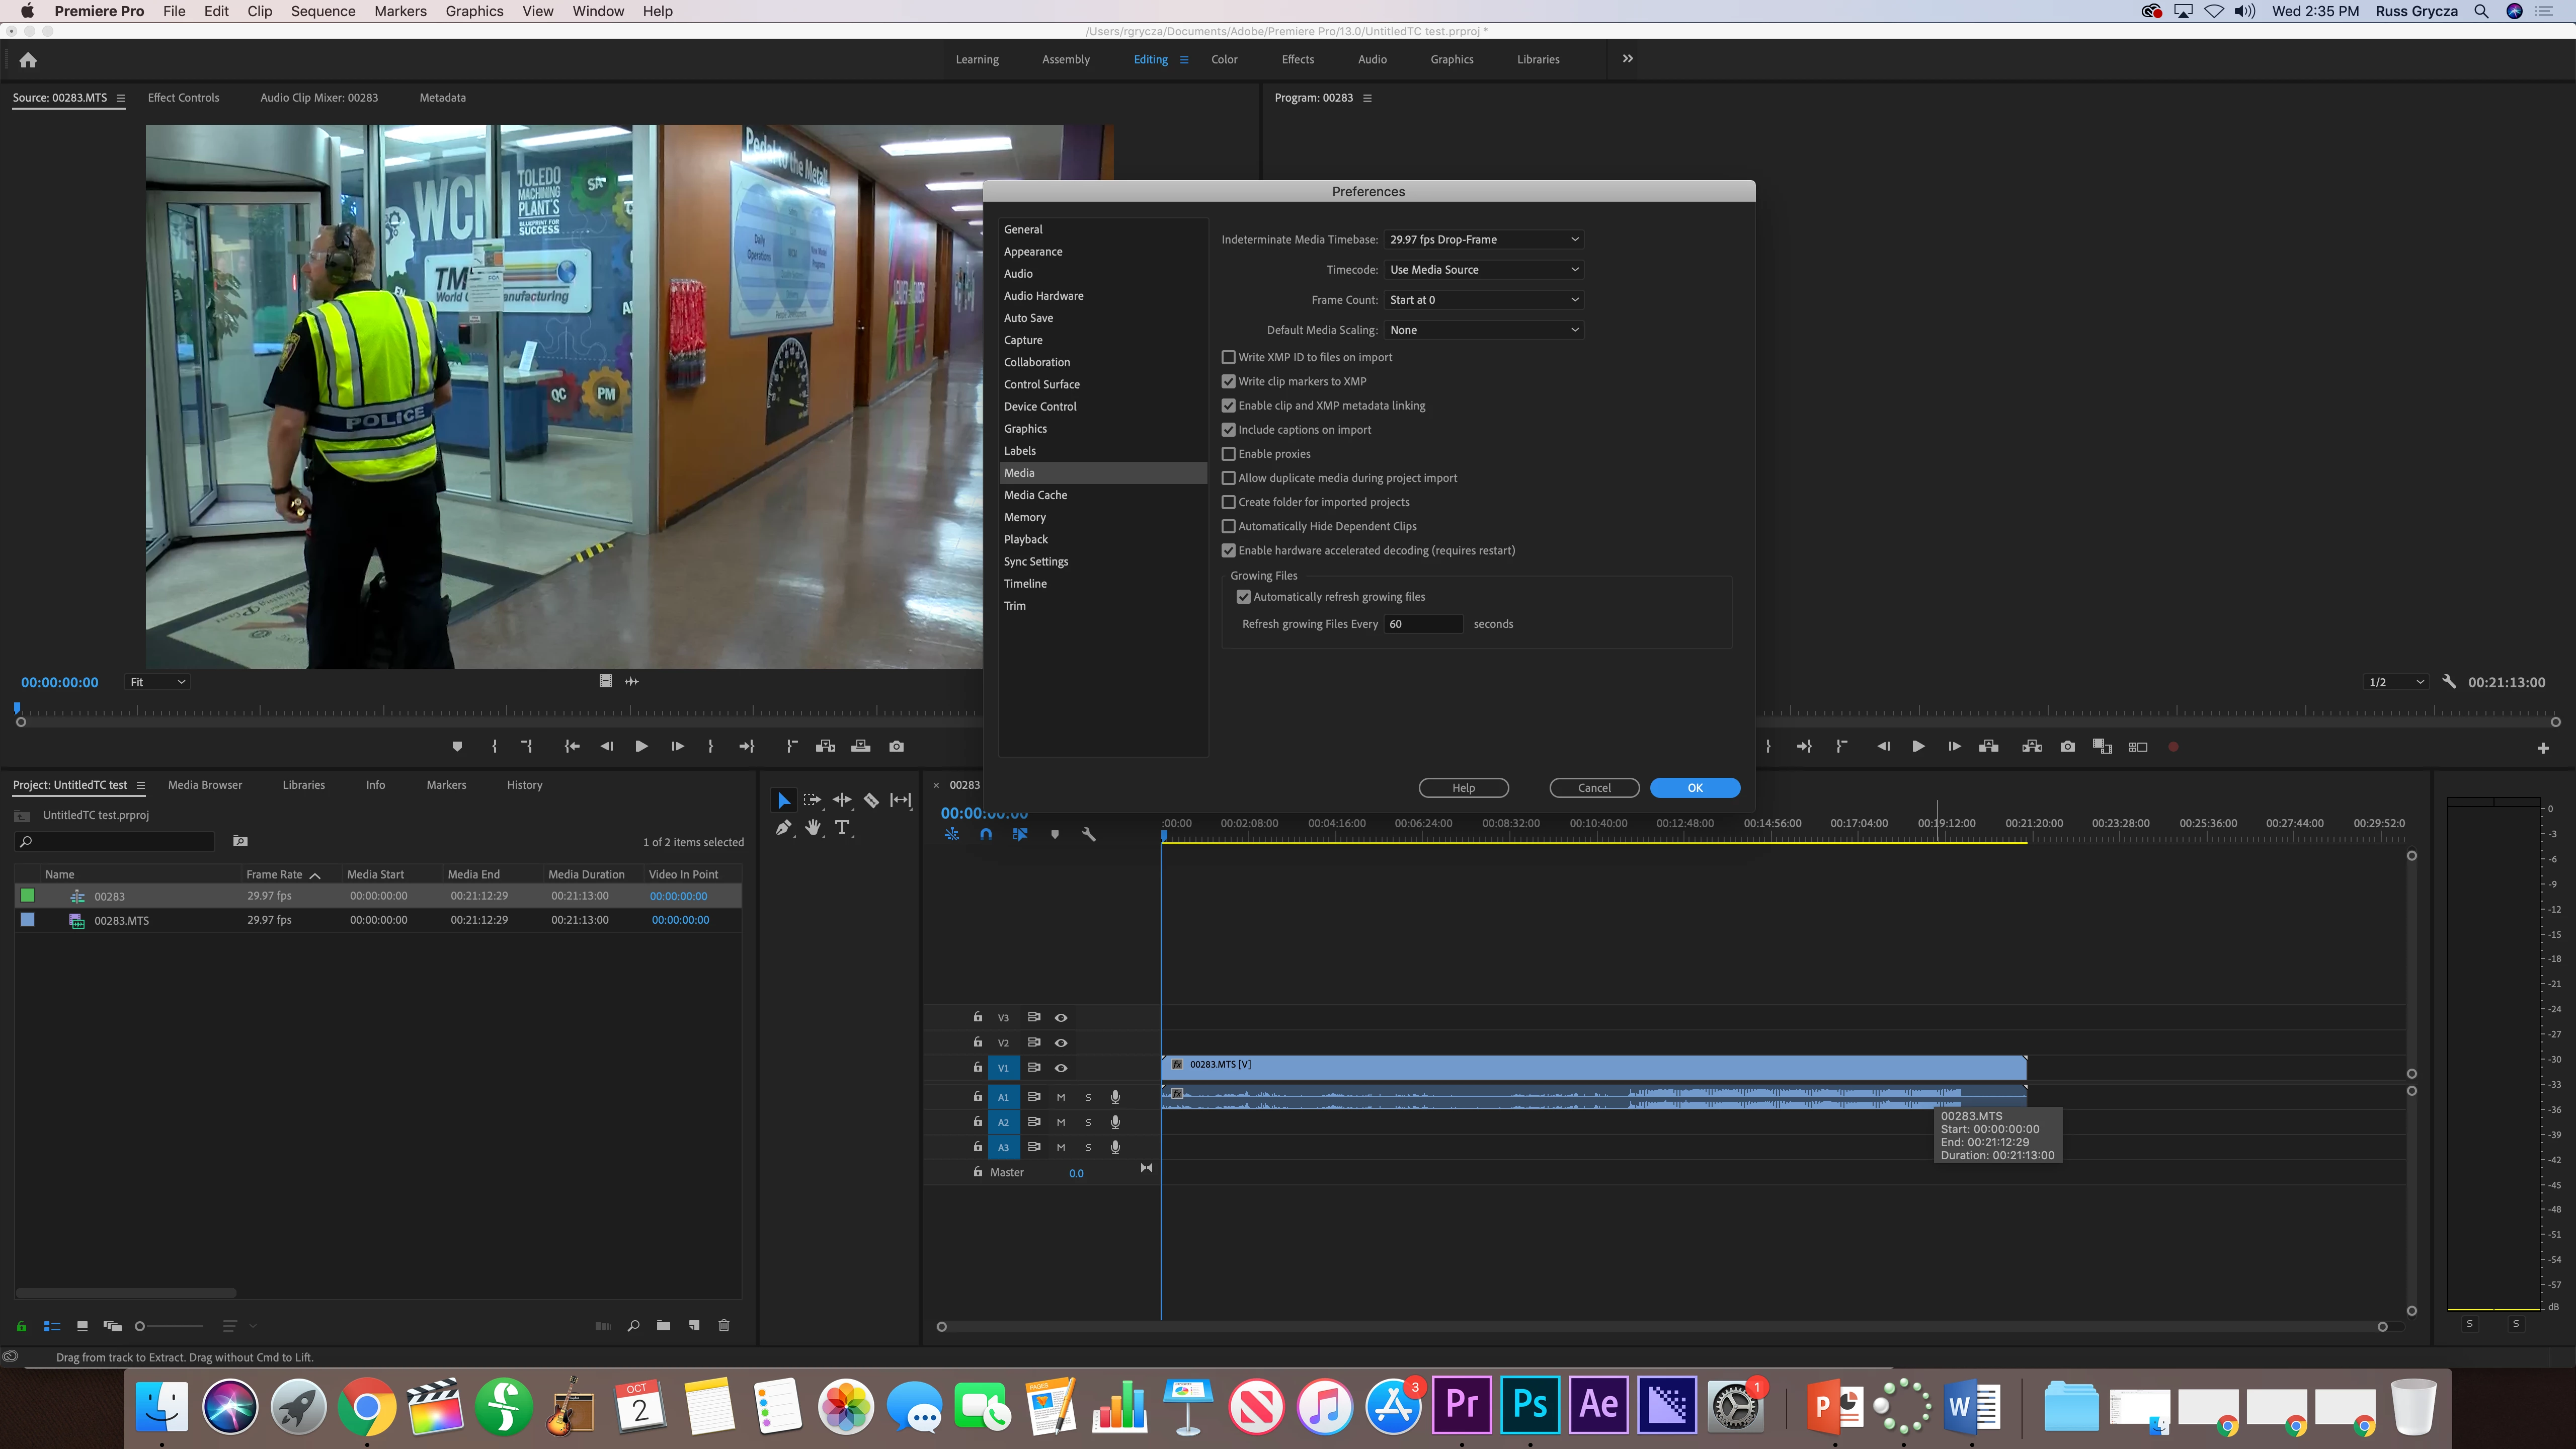
Task: Select Media Cache preferences category
Action: (1035, 495)
